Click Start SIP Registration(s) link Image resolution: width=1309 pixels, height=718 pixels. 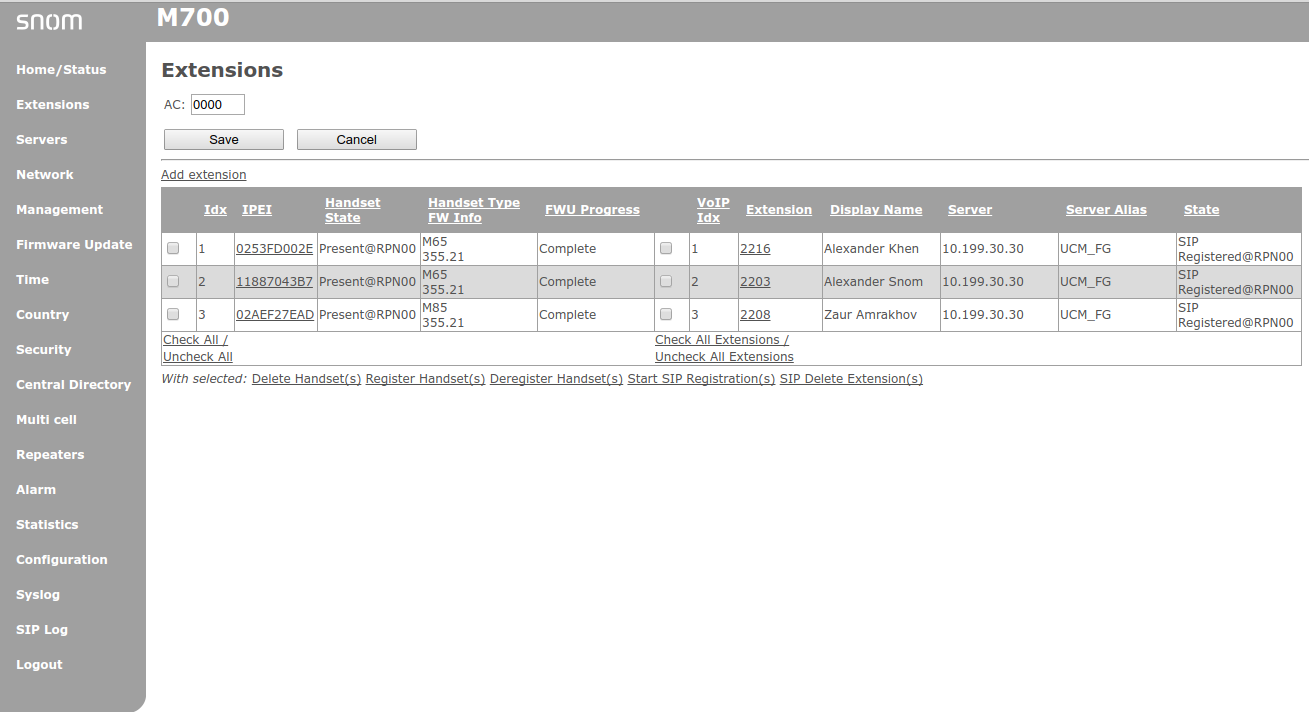tap(701, 379)
